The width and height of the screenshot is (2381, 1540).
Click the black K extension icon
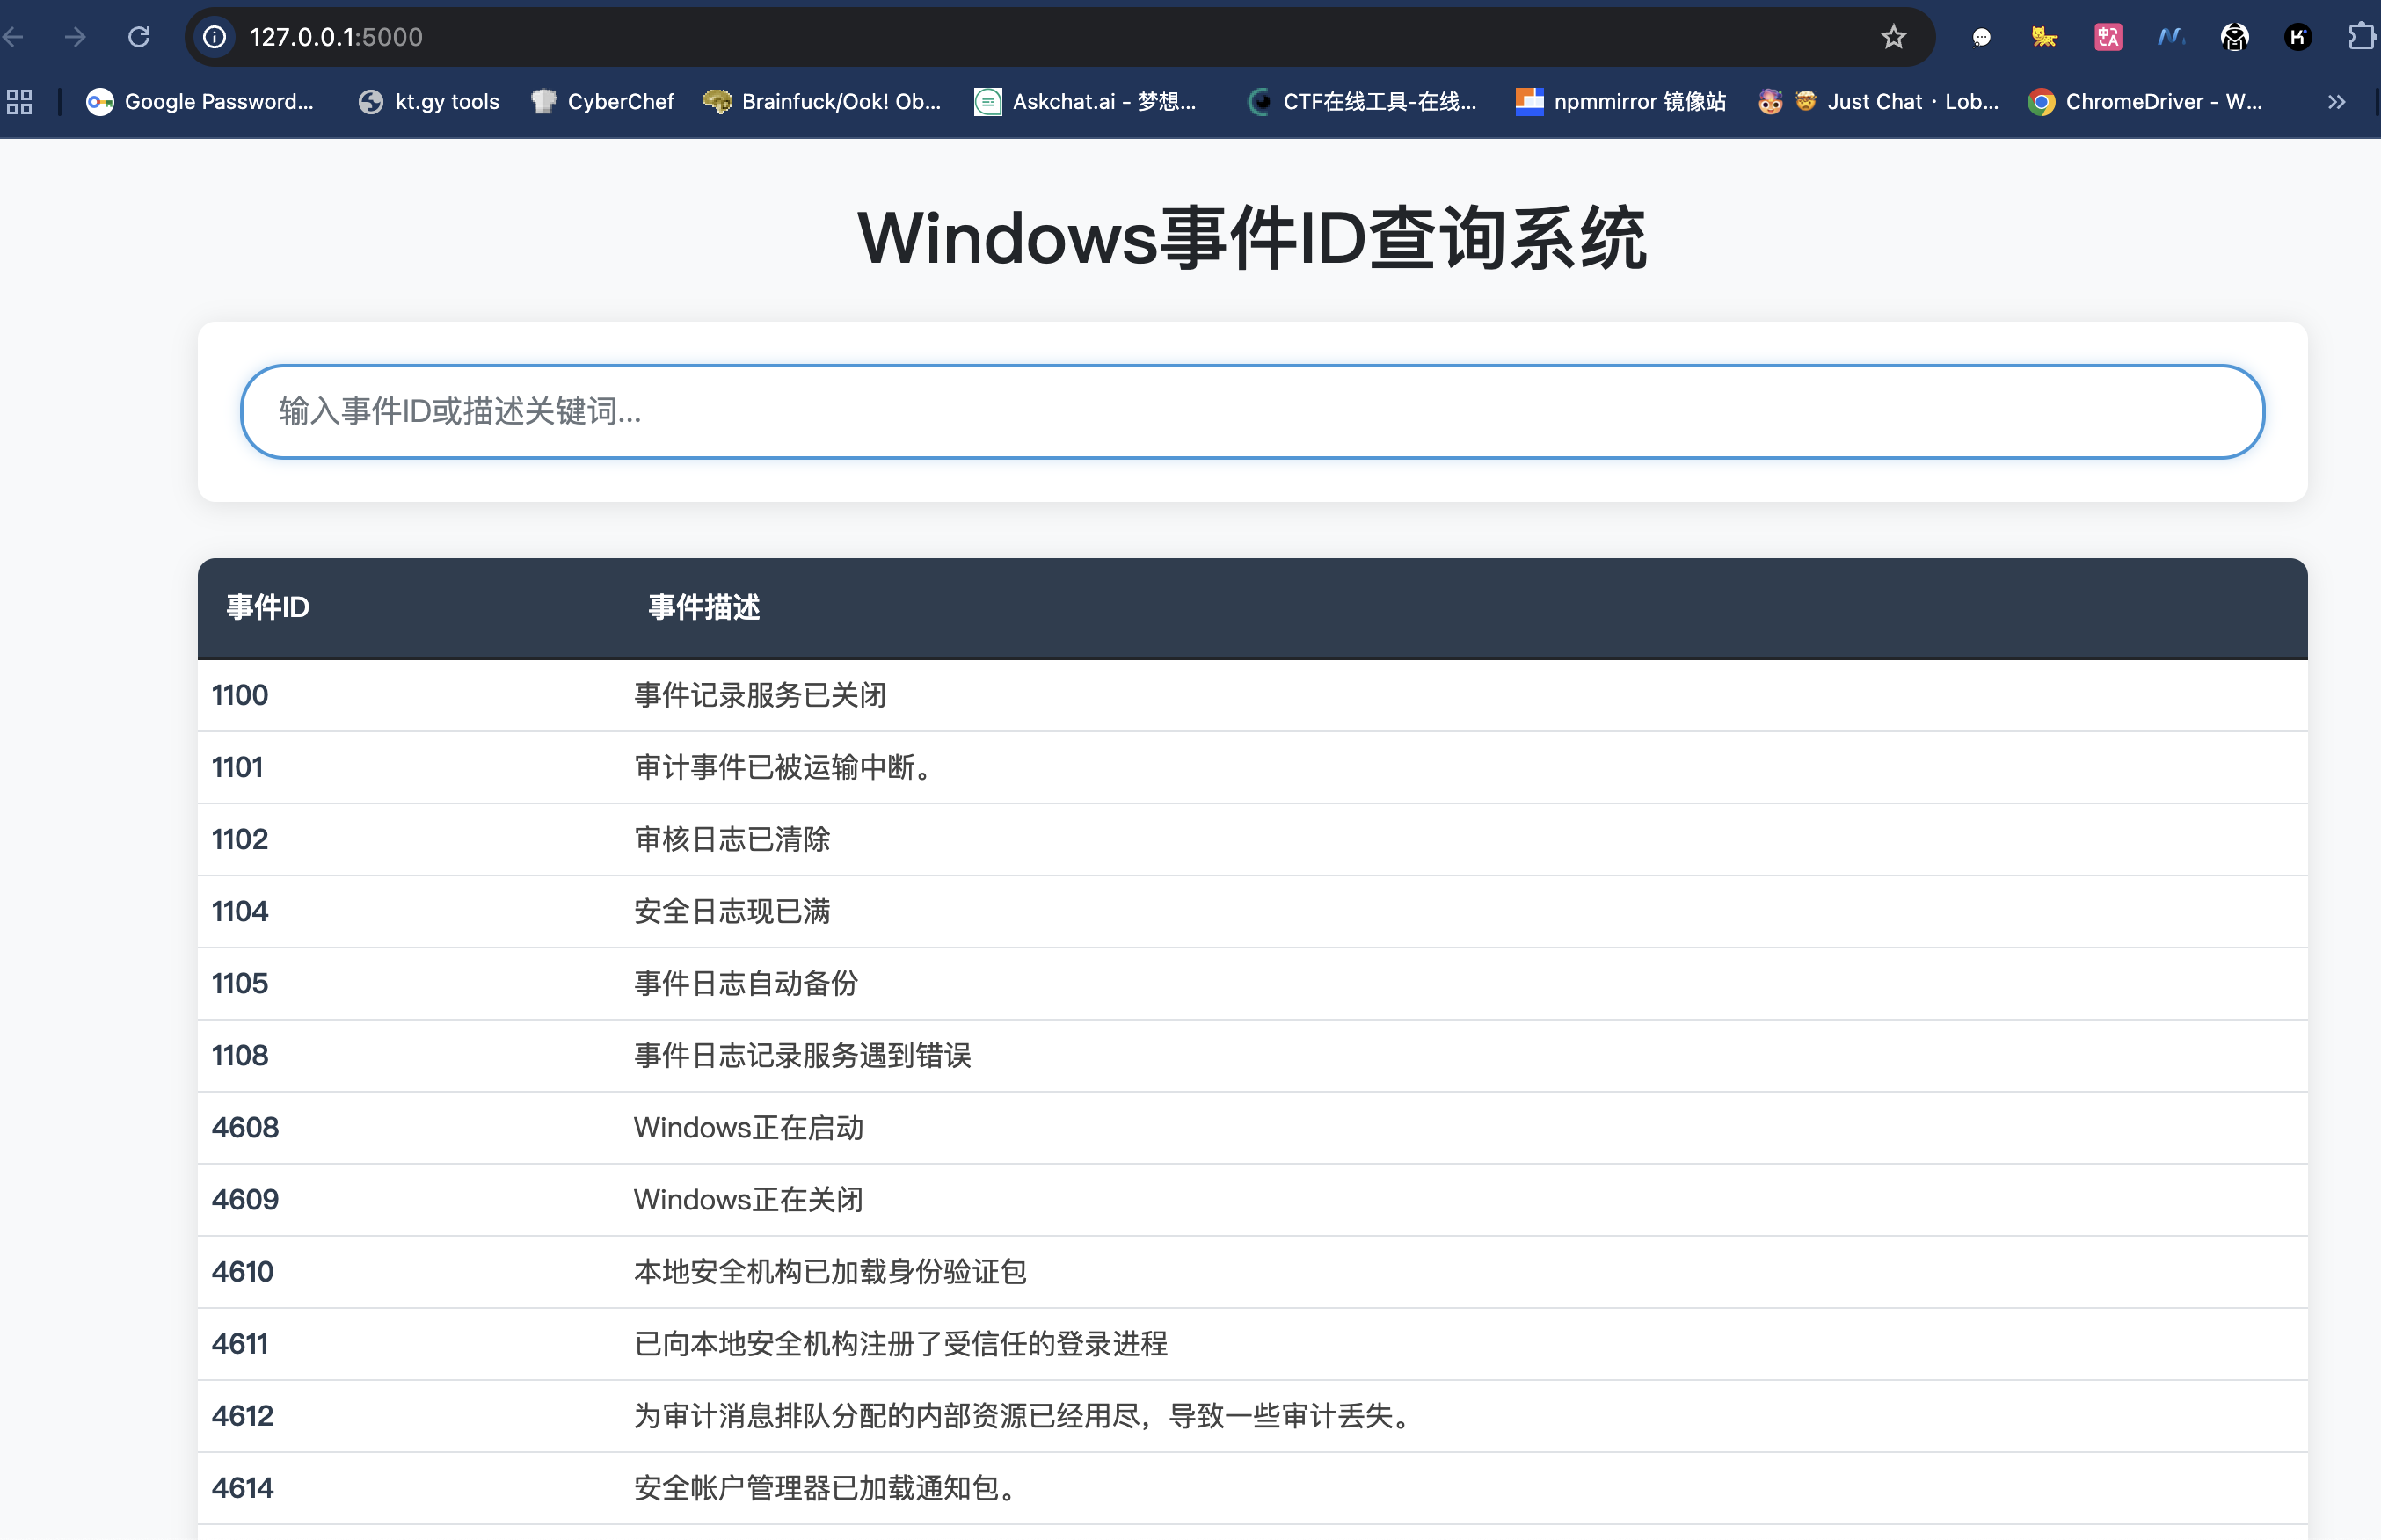coord(2298,37)
